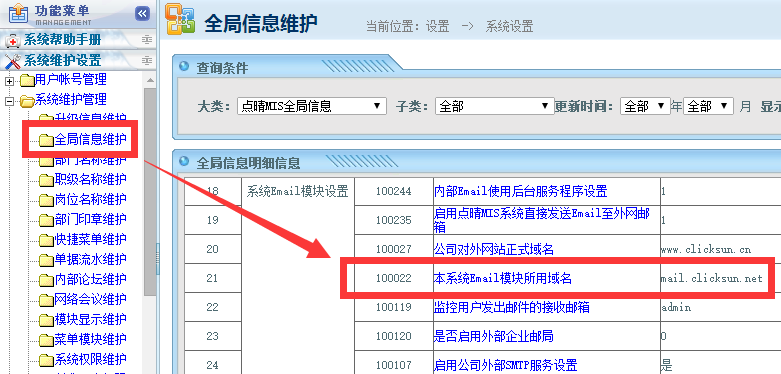Open the 更新时间 year dropdown
The height and width of the screenshot is (374, 781).
(x=645, y=106)
